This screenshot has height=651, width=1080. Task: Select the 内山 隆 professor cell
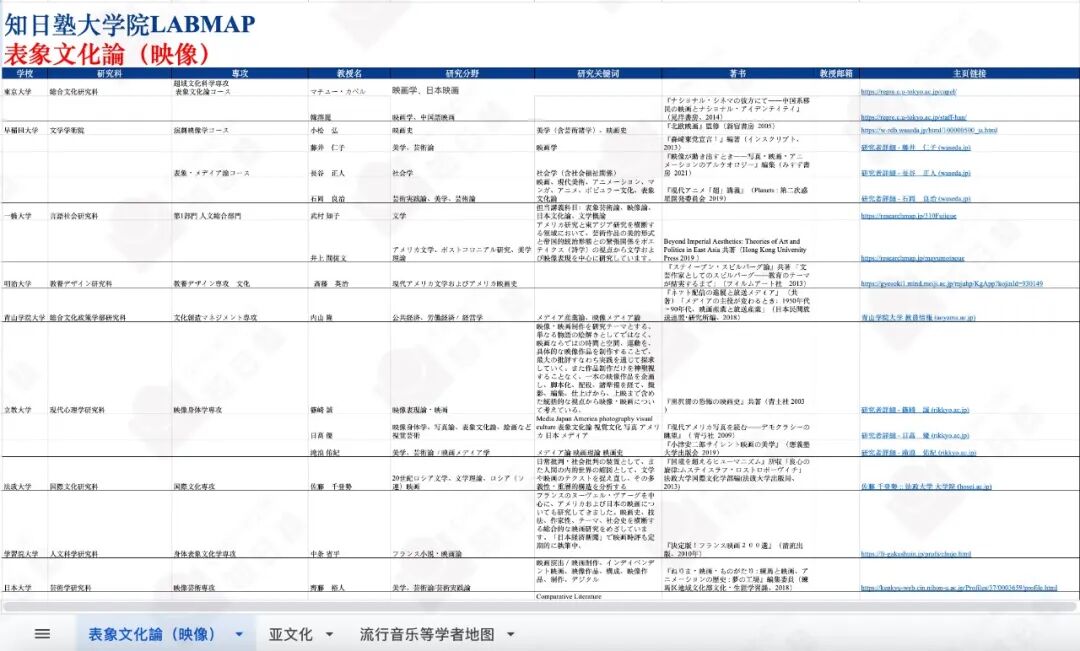click(x=321, y=318)
